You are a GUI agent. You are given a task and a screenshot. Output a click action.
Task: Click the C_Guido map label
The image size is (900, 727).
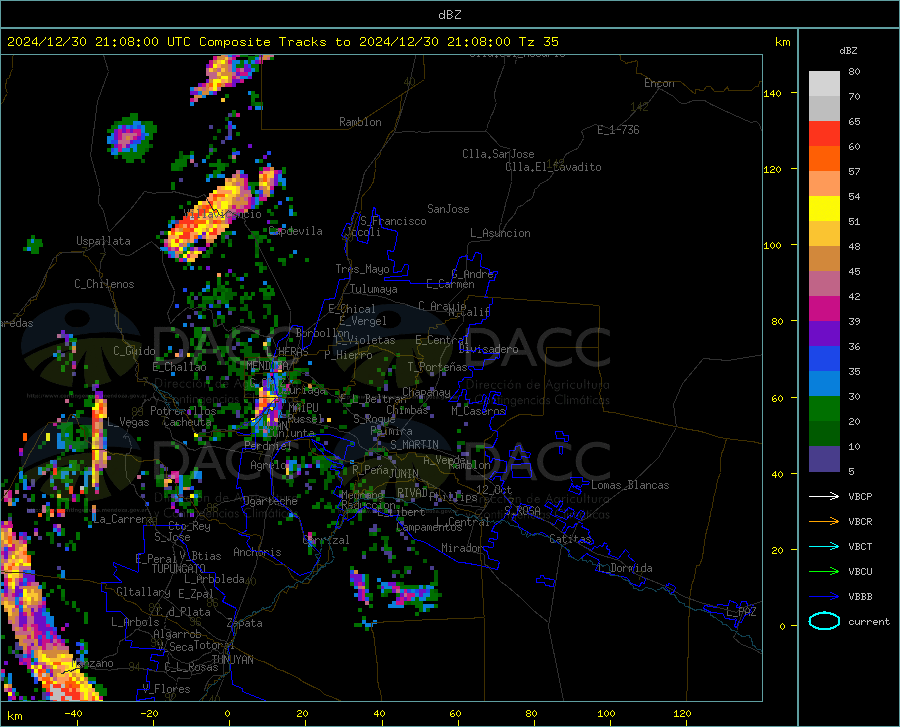[134, 351]
